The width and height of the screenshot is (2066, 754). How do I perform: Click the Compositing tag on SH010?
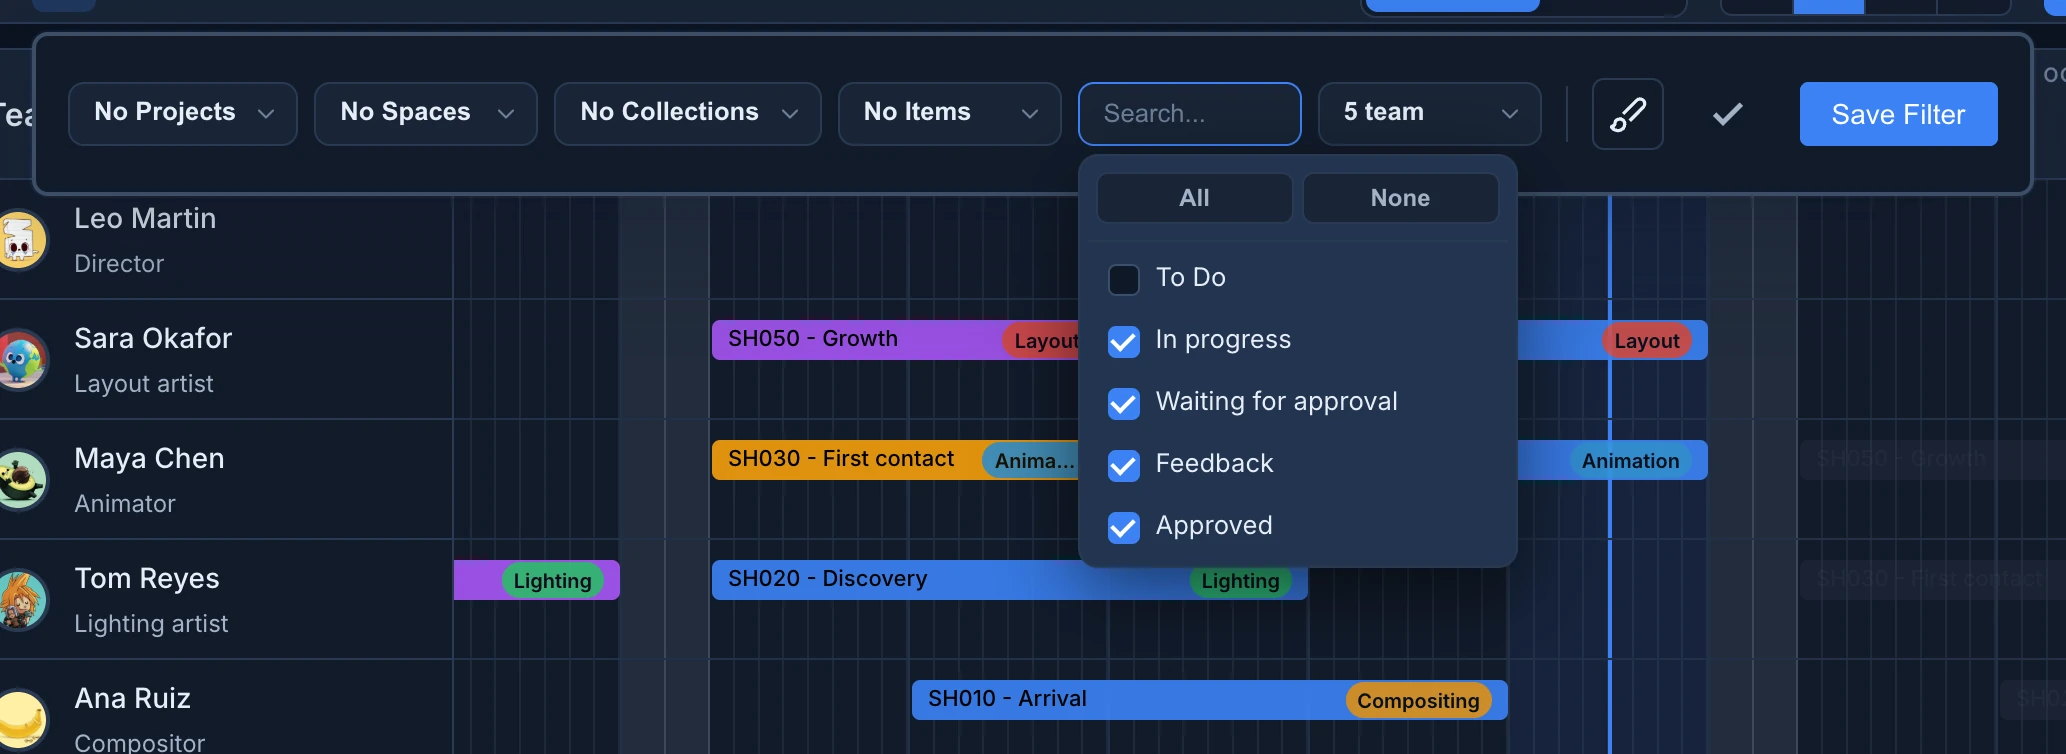[x=1418, y=701]
